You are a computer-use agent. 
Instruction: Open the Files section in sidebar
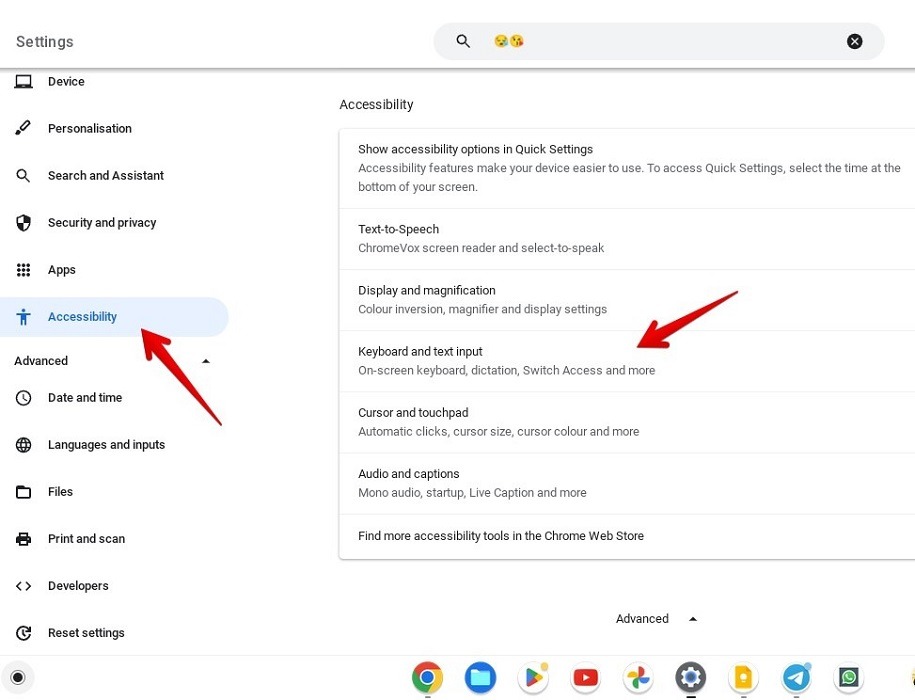pos(60,491)
